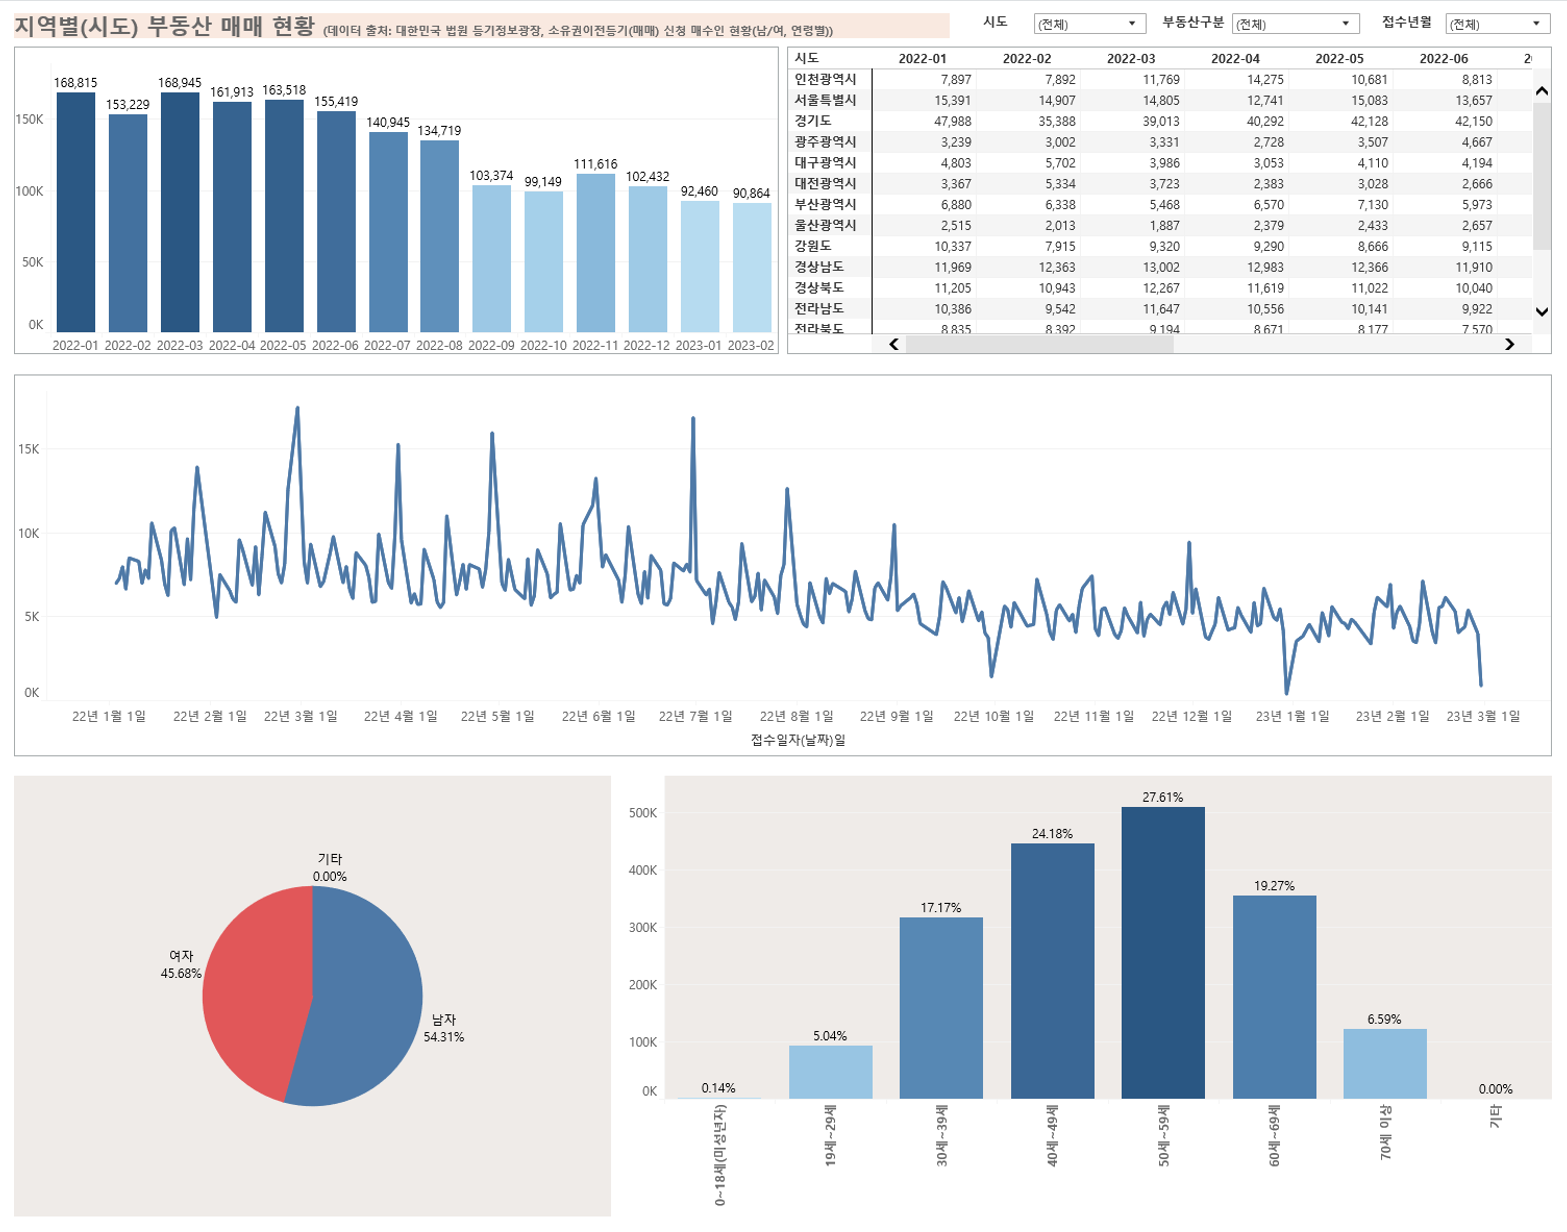Click the dashboard title 지역별(시도) 부동산 매매 현황
Viewport: 1567px width, 1232px height.
tap(164, 26)
